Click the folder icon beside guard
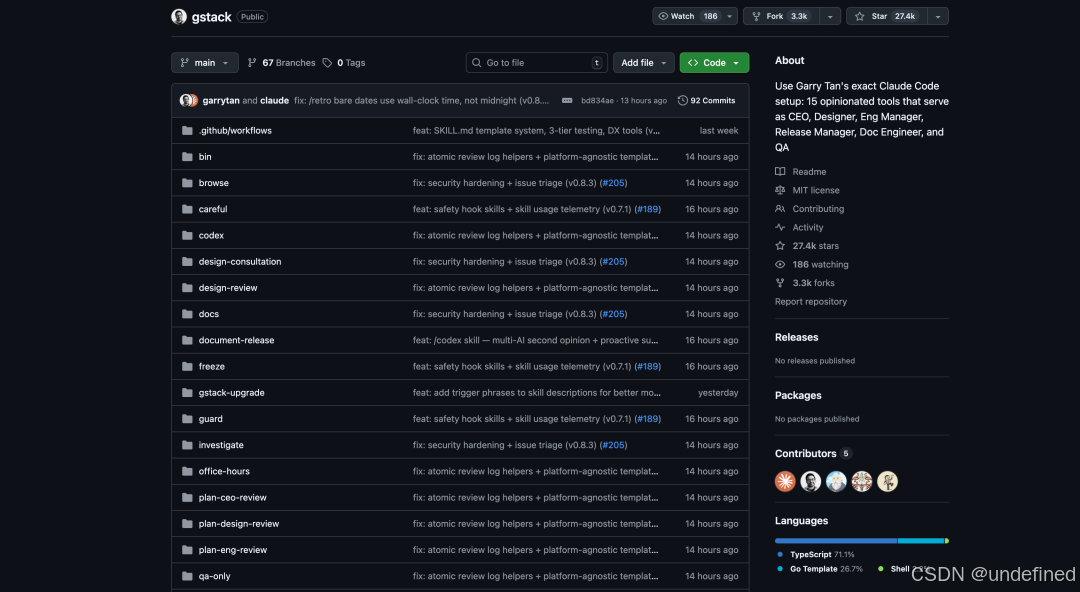The width and height of the screenshot is (1080, 592). point(187,418)
